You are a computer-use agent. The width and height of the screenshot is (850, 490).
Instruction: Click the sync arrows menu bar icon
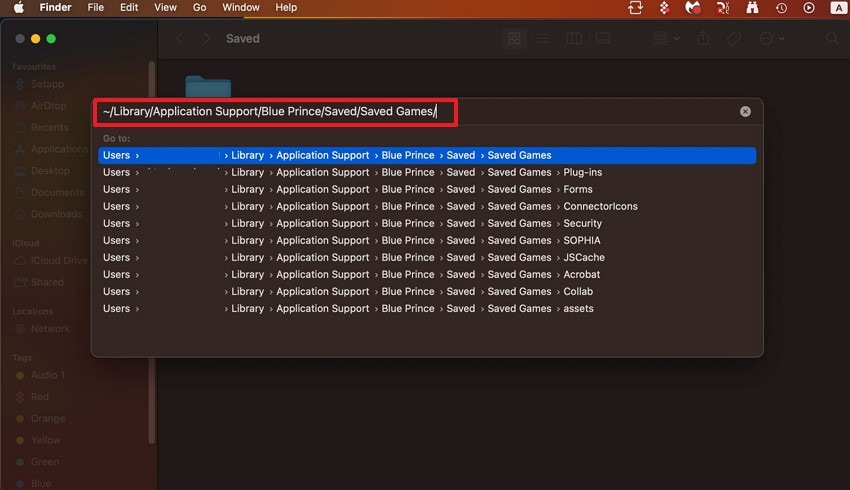tap(635, 8)
